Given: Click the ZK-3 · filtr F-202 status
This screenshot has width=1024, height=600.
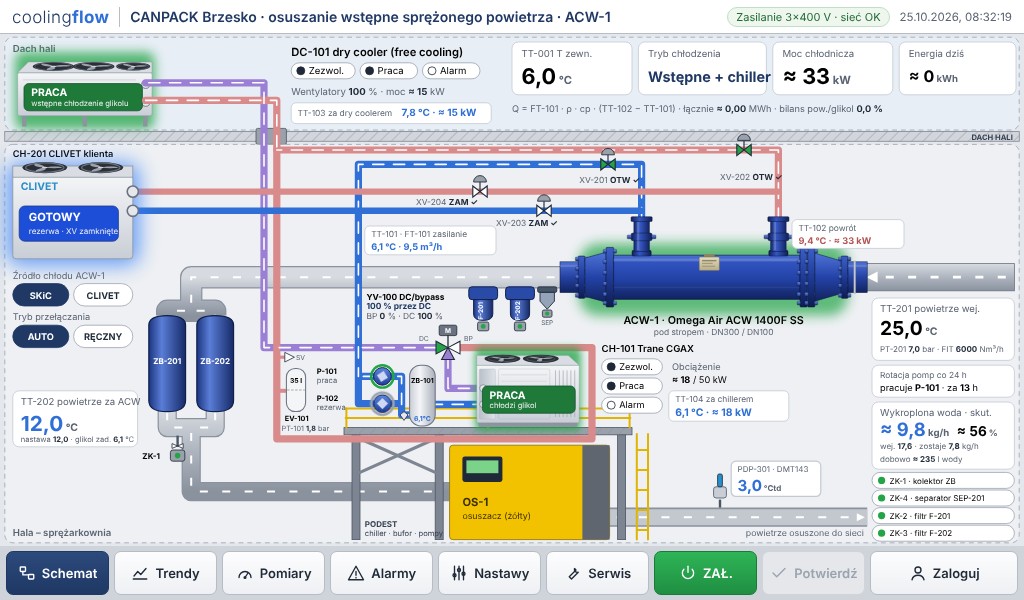Looking at the screenshot, I should 942,533.
